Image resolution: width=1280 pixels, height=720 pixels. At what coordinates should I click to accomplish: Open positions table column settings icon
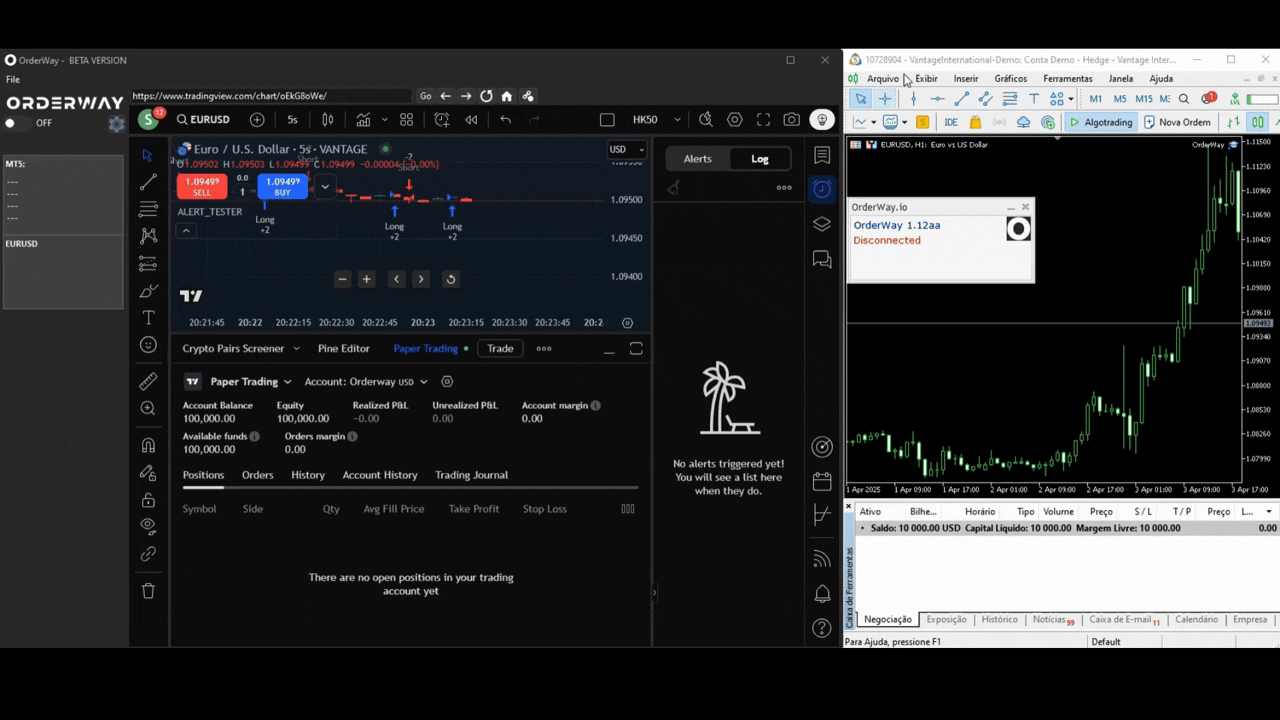click(628, 509)
